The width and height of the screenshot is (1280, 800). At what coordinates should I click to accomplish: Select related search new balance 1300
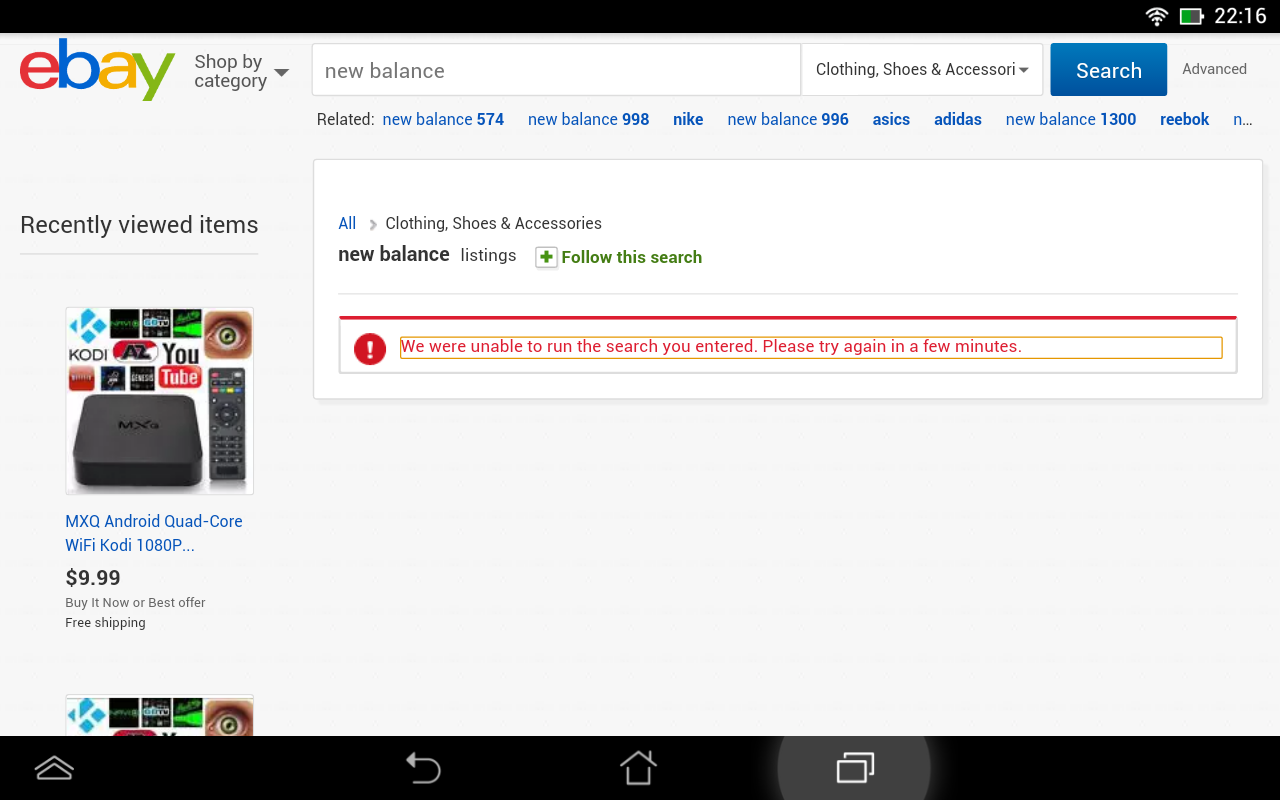coord(1071,119)
